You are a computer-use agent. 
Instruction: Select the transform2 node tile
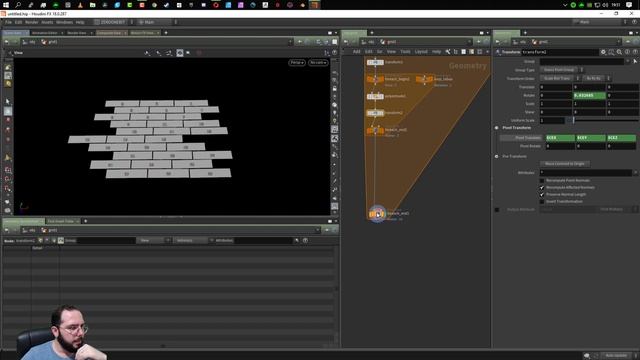(375, 113)
